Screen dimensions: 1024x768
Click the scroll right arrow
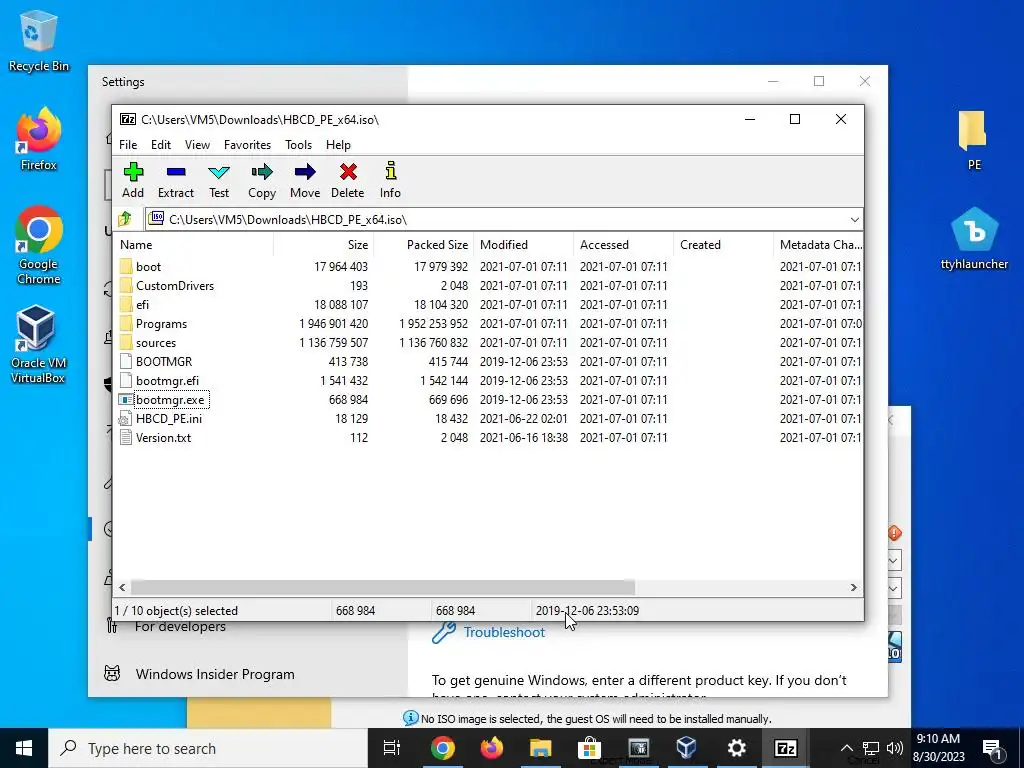(854, 588)
